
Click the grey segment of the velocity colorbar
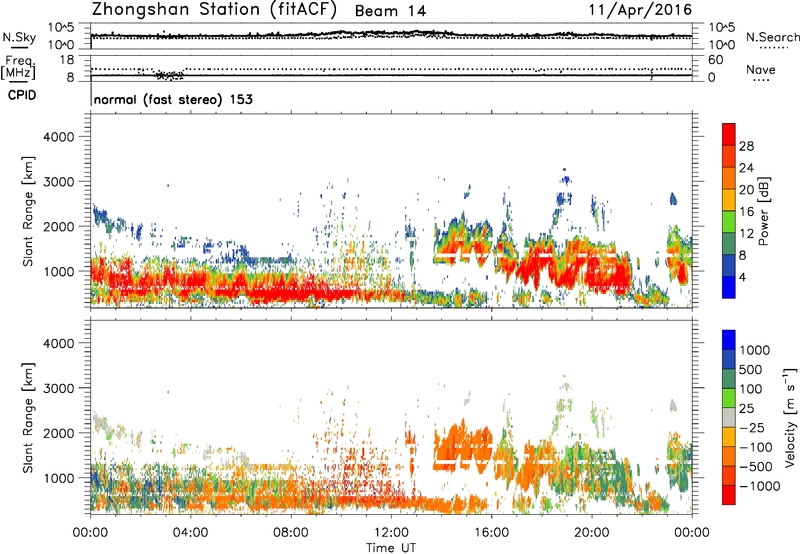coord(729,417)
